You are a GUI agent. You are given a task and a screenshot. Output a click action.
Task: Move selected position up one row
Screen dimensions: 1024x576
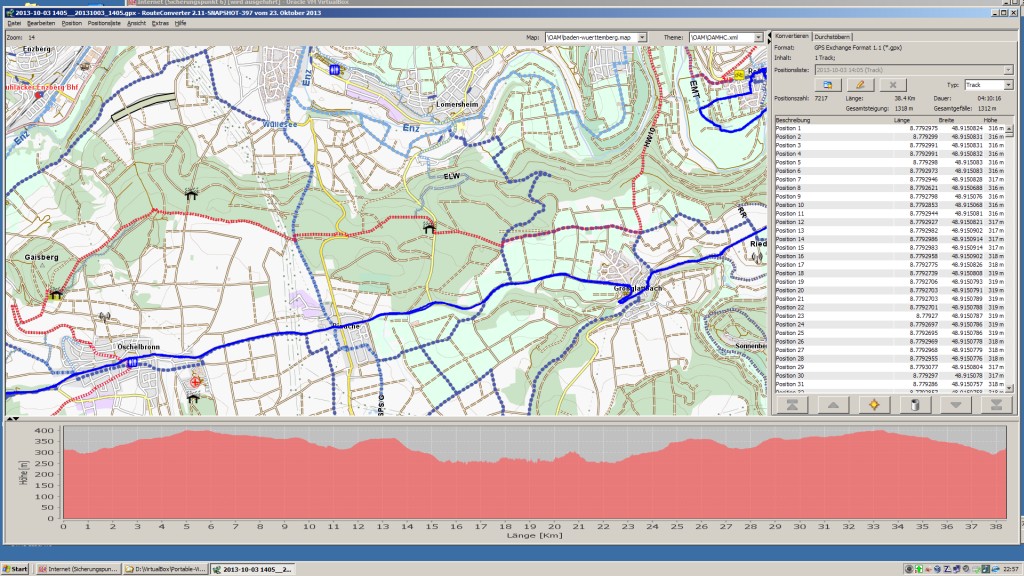[x=832, y=404]
